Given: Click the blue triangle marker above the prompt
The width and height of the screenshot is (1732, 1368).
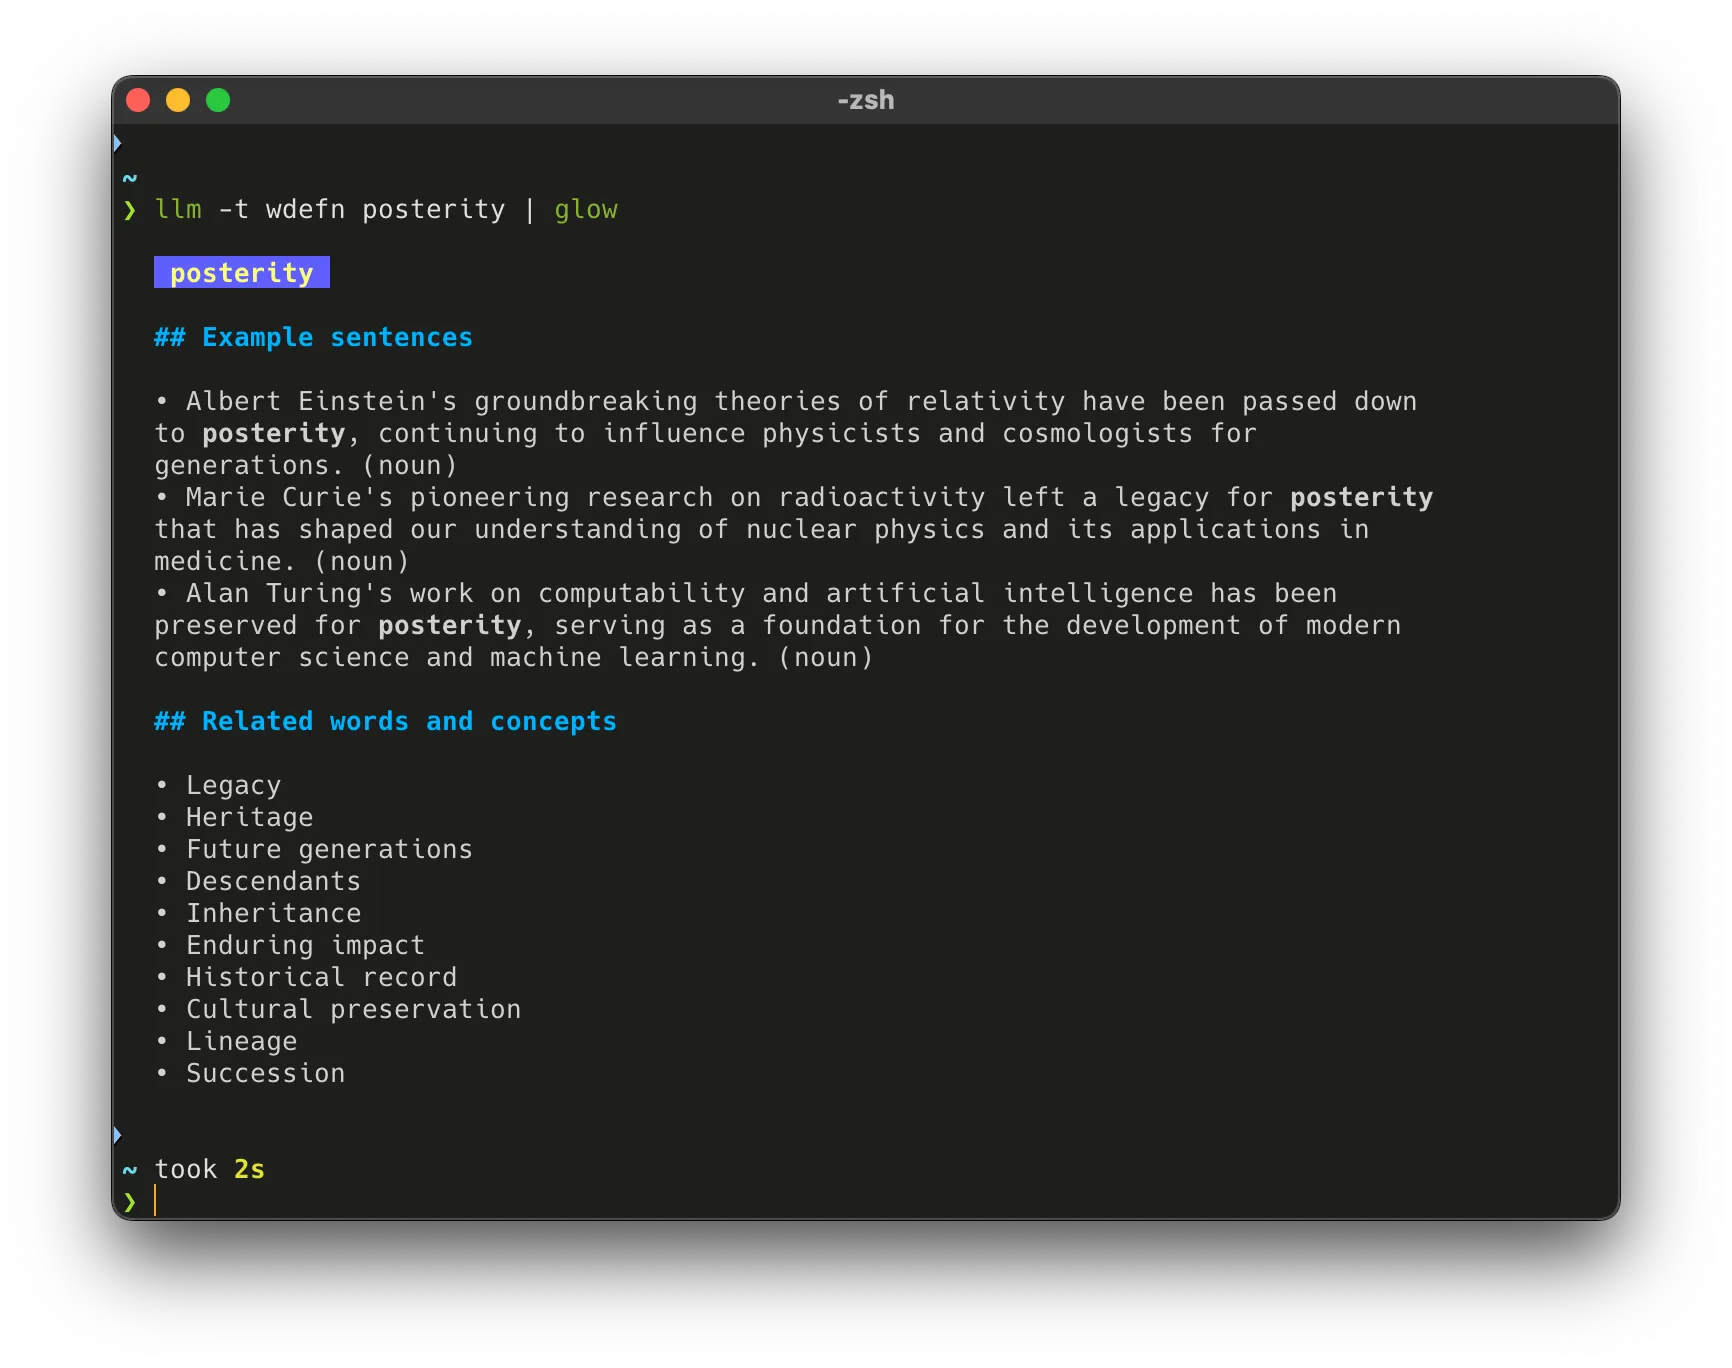Looking at the screenshot, I should point(117,141).
